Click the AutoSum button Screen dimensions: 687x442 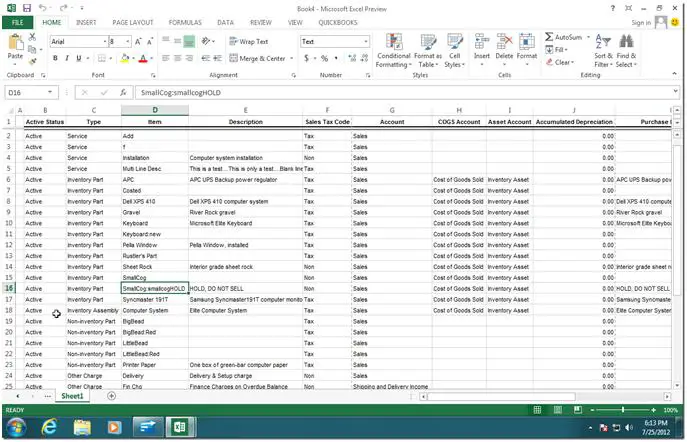pyautogui.click(x=564, y=37)
